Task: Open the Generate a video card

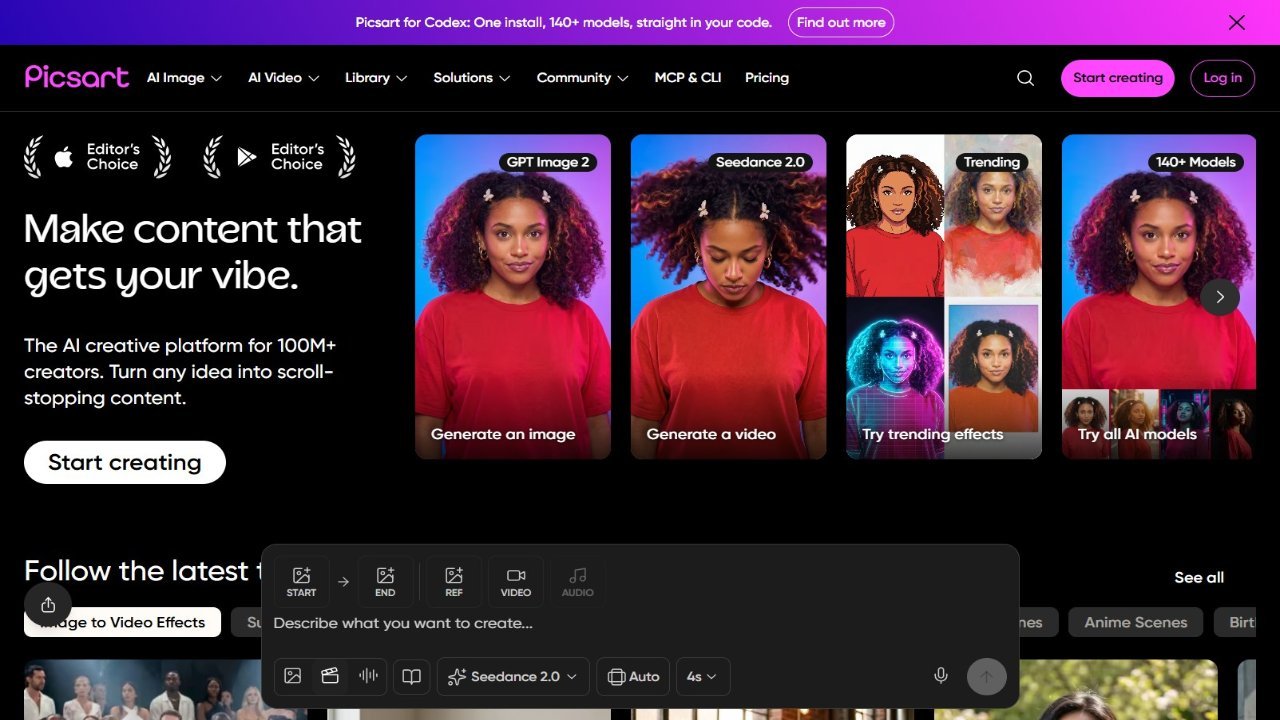Action: click(x=729, y=297)
